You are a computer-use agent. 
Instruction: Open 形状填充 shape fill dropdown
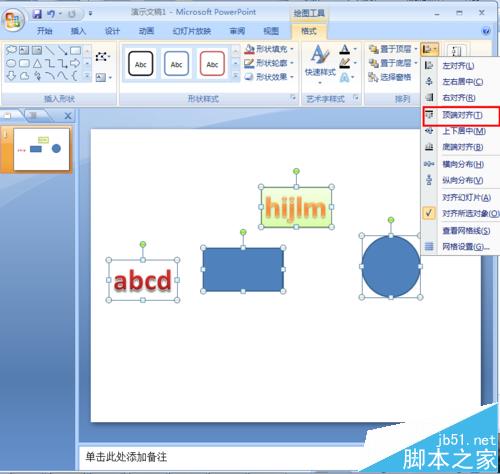click(x=269, y=49)
